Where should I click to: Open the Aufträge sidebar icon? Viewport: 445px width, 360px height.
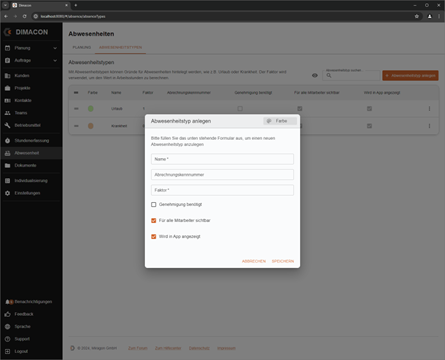(7, 60)
